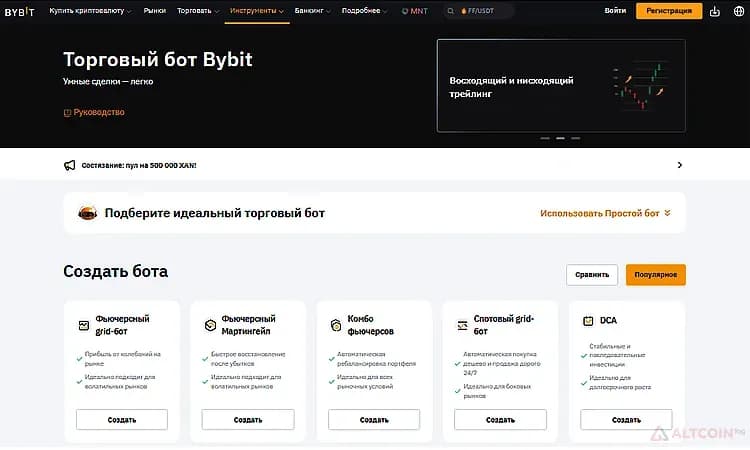Screen dimensions: 750x450
Task: Open the Восходящий и нисходящий трейлинг banner
Action: pos(561,86)
